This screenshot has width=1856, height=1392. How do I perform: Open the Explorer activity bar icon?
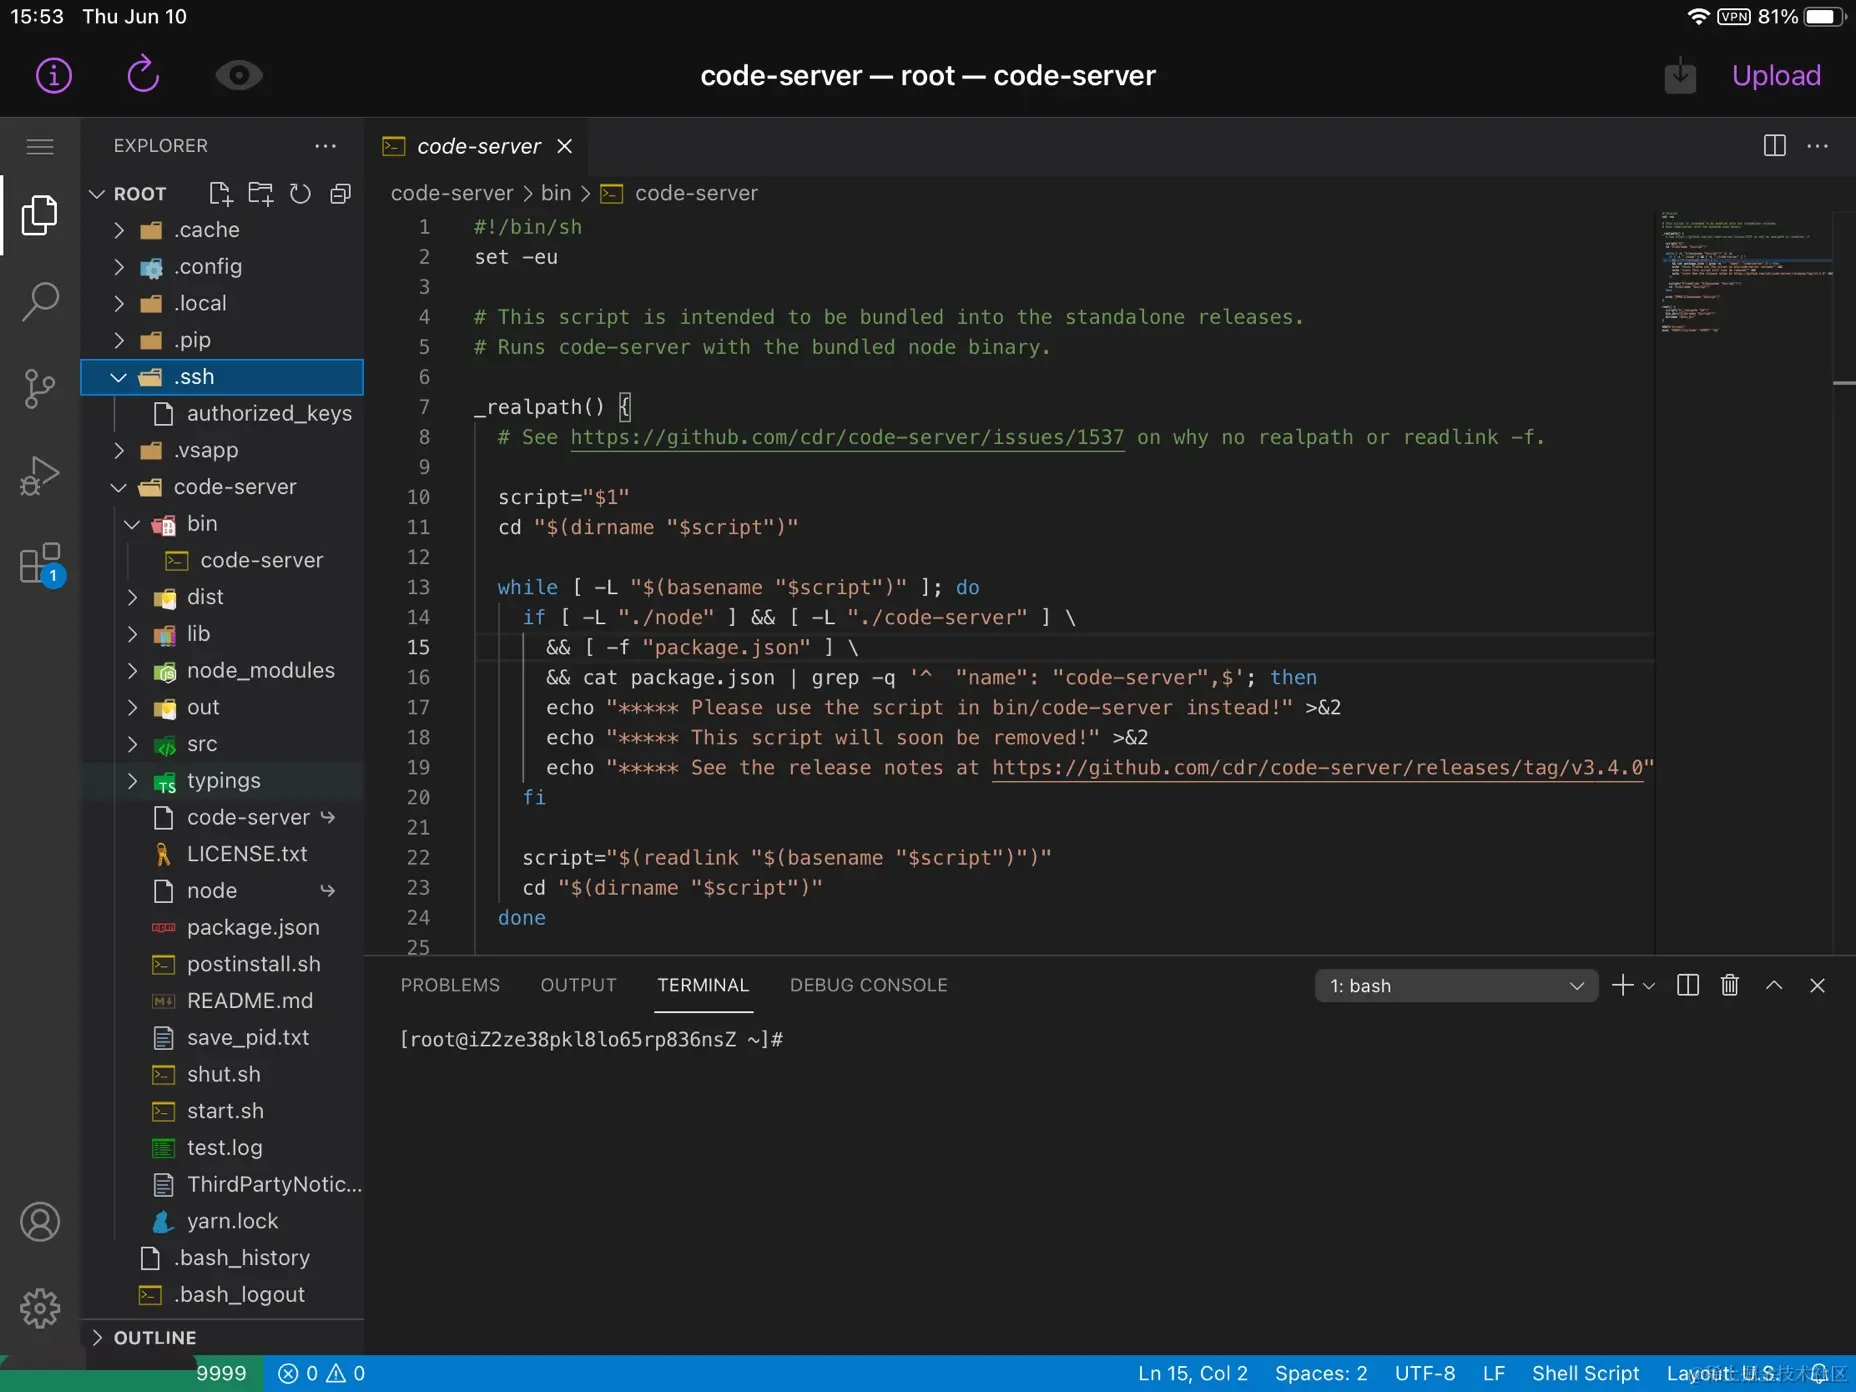(x=40, y=215)
